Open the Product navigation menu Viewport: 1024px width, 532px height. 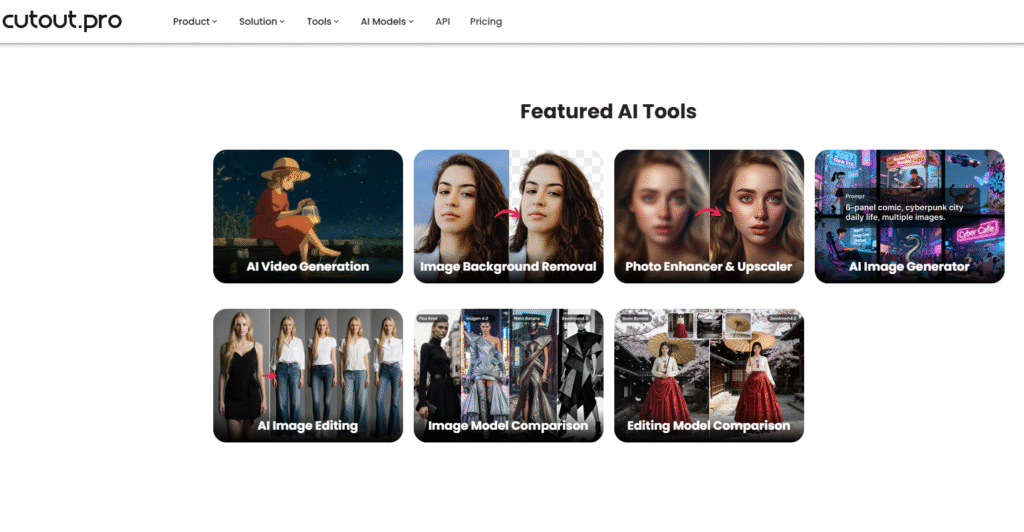tap(191, 22)
